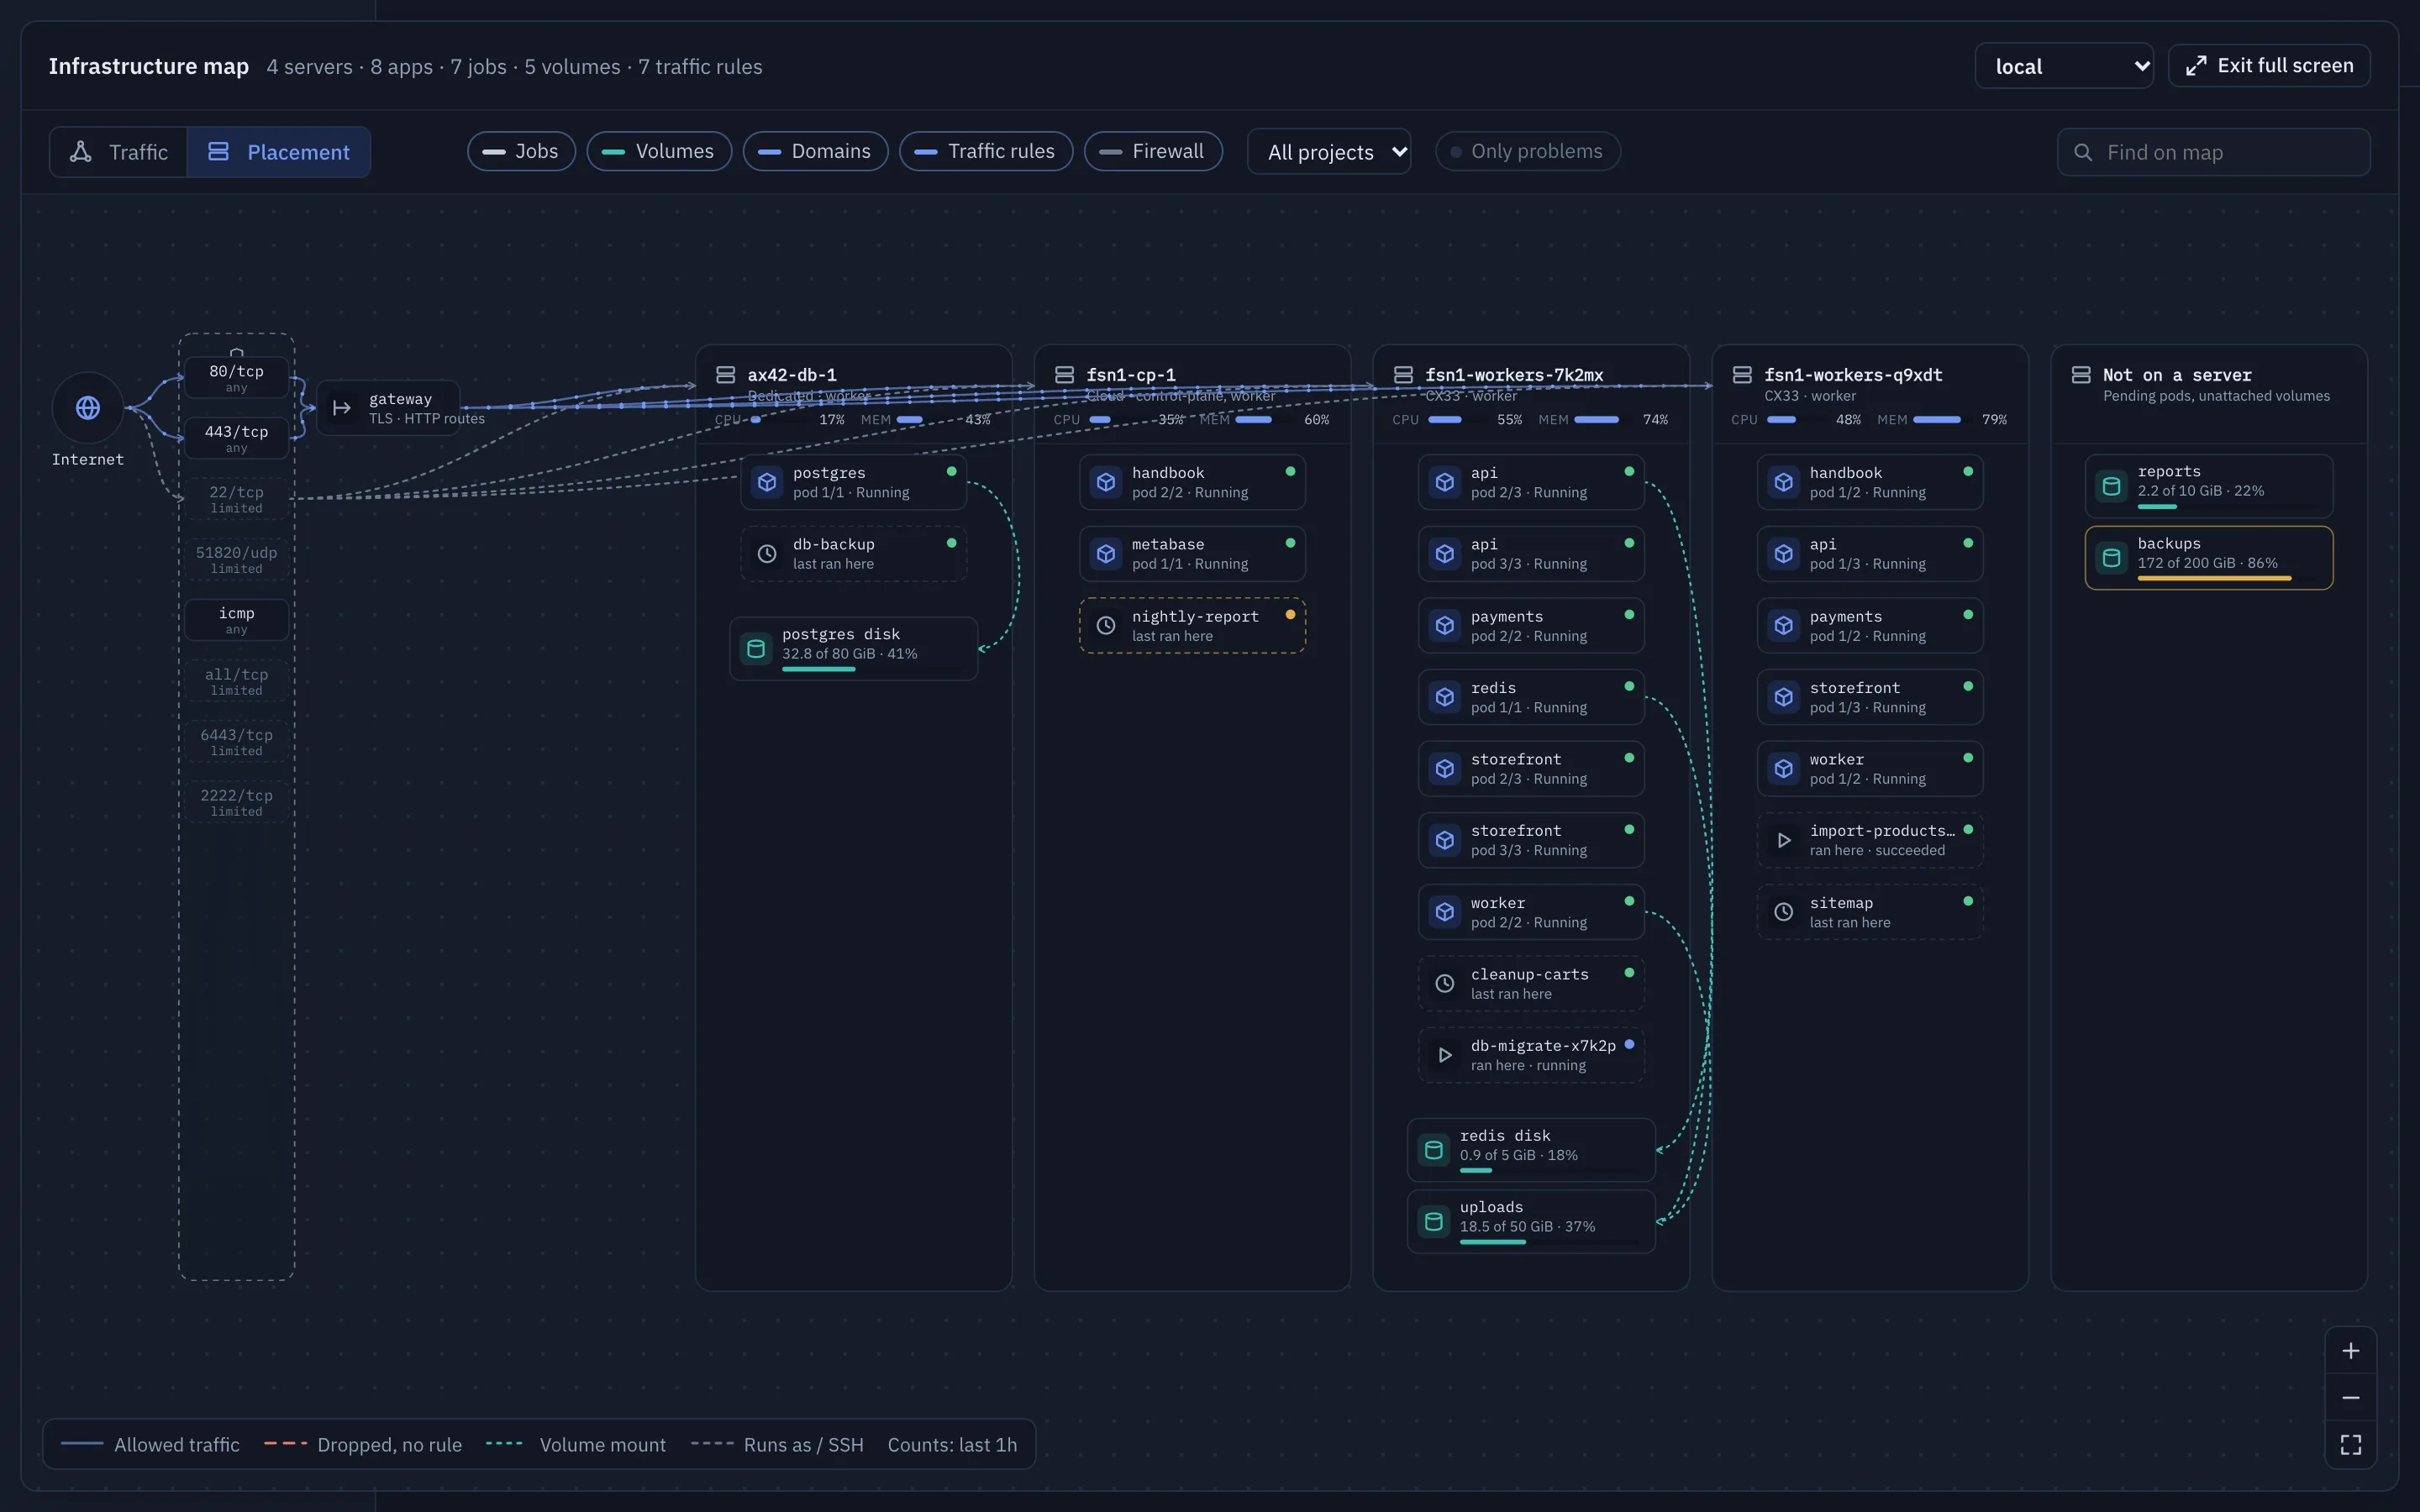Select the 22/tcp limited rule
The image size is (2420, 1512).
click(x=237, y=499)
